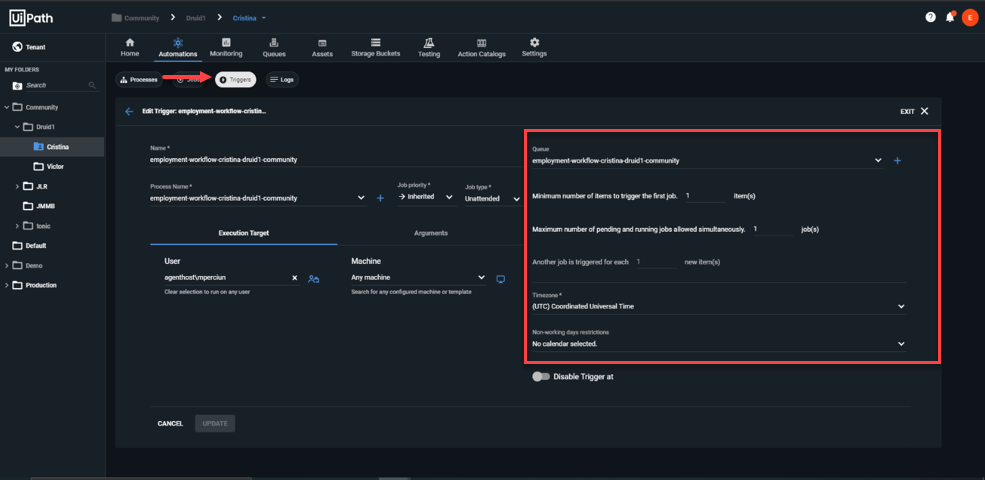Open the Queues tab
The width and height of the screenshot is (985, 480).
[x=274, y=48]
